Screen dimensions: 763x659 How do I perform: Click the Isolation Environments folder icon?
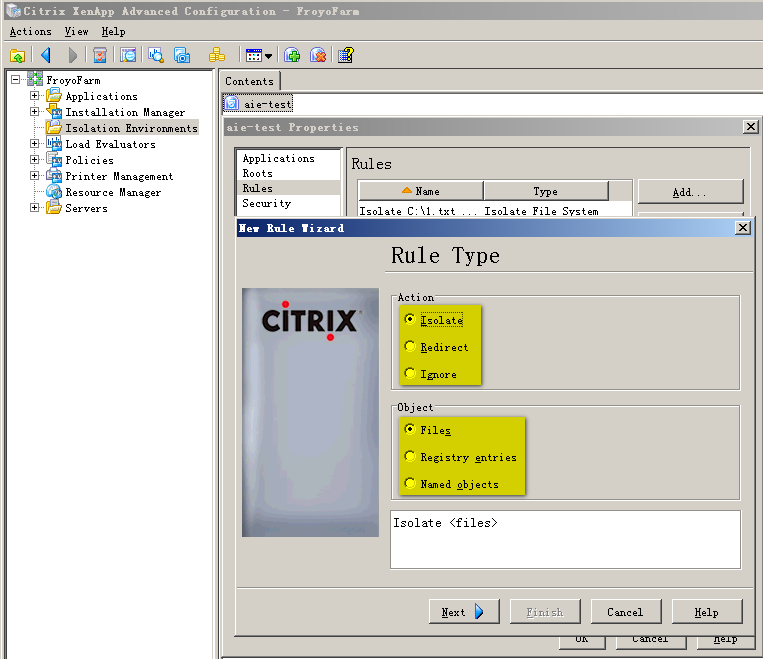tap(54, 128)
